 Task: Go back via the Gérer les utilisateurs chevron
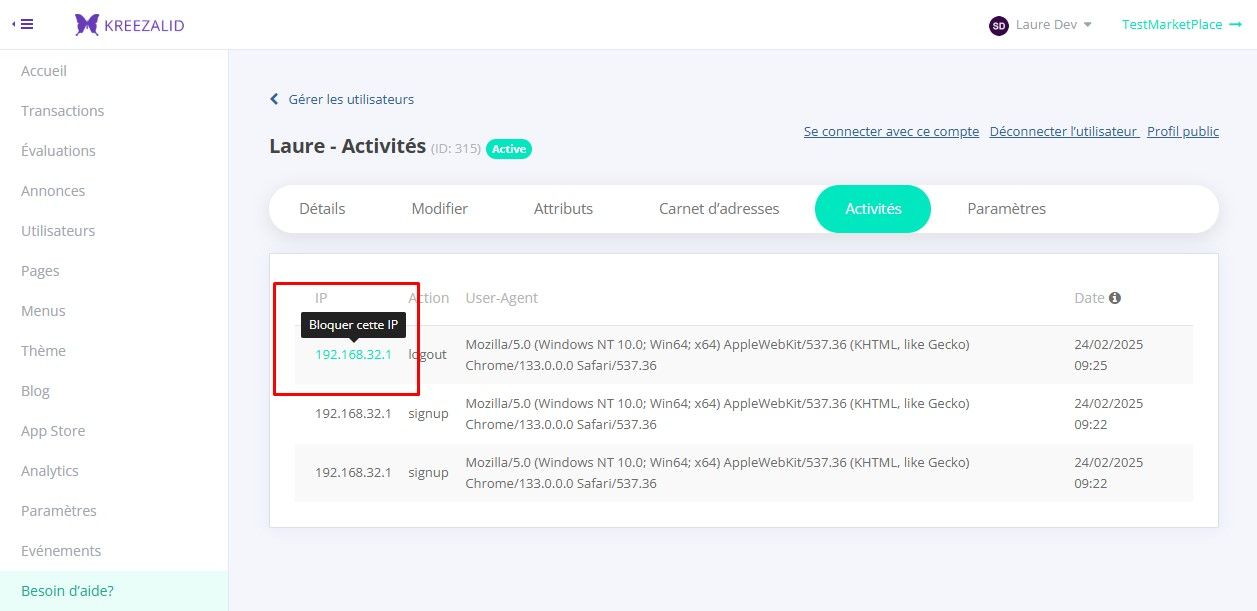275,99
